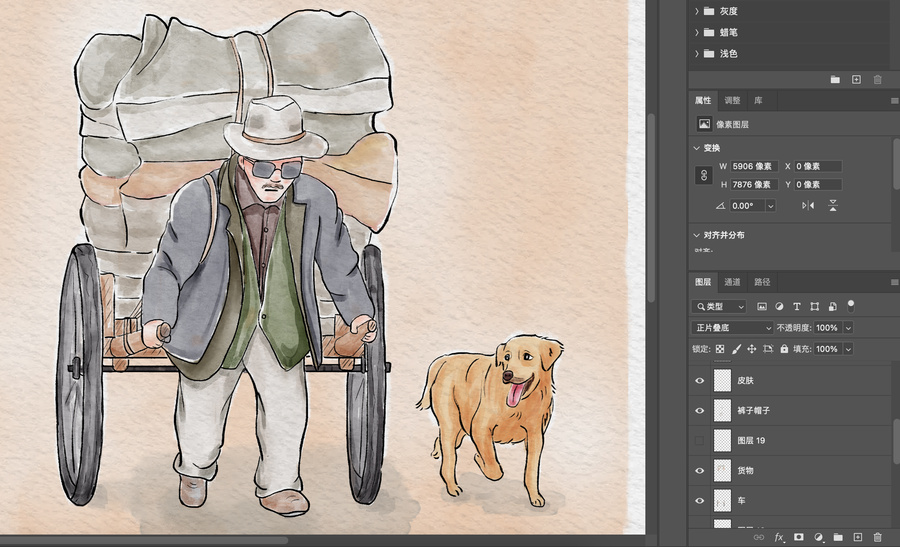Filter layers by pixel layers
This screenshot has width=900, height=547.
(x=762, y=307)
